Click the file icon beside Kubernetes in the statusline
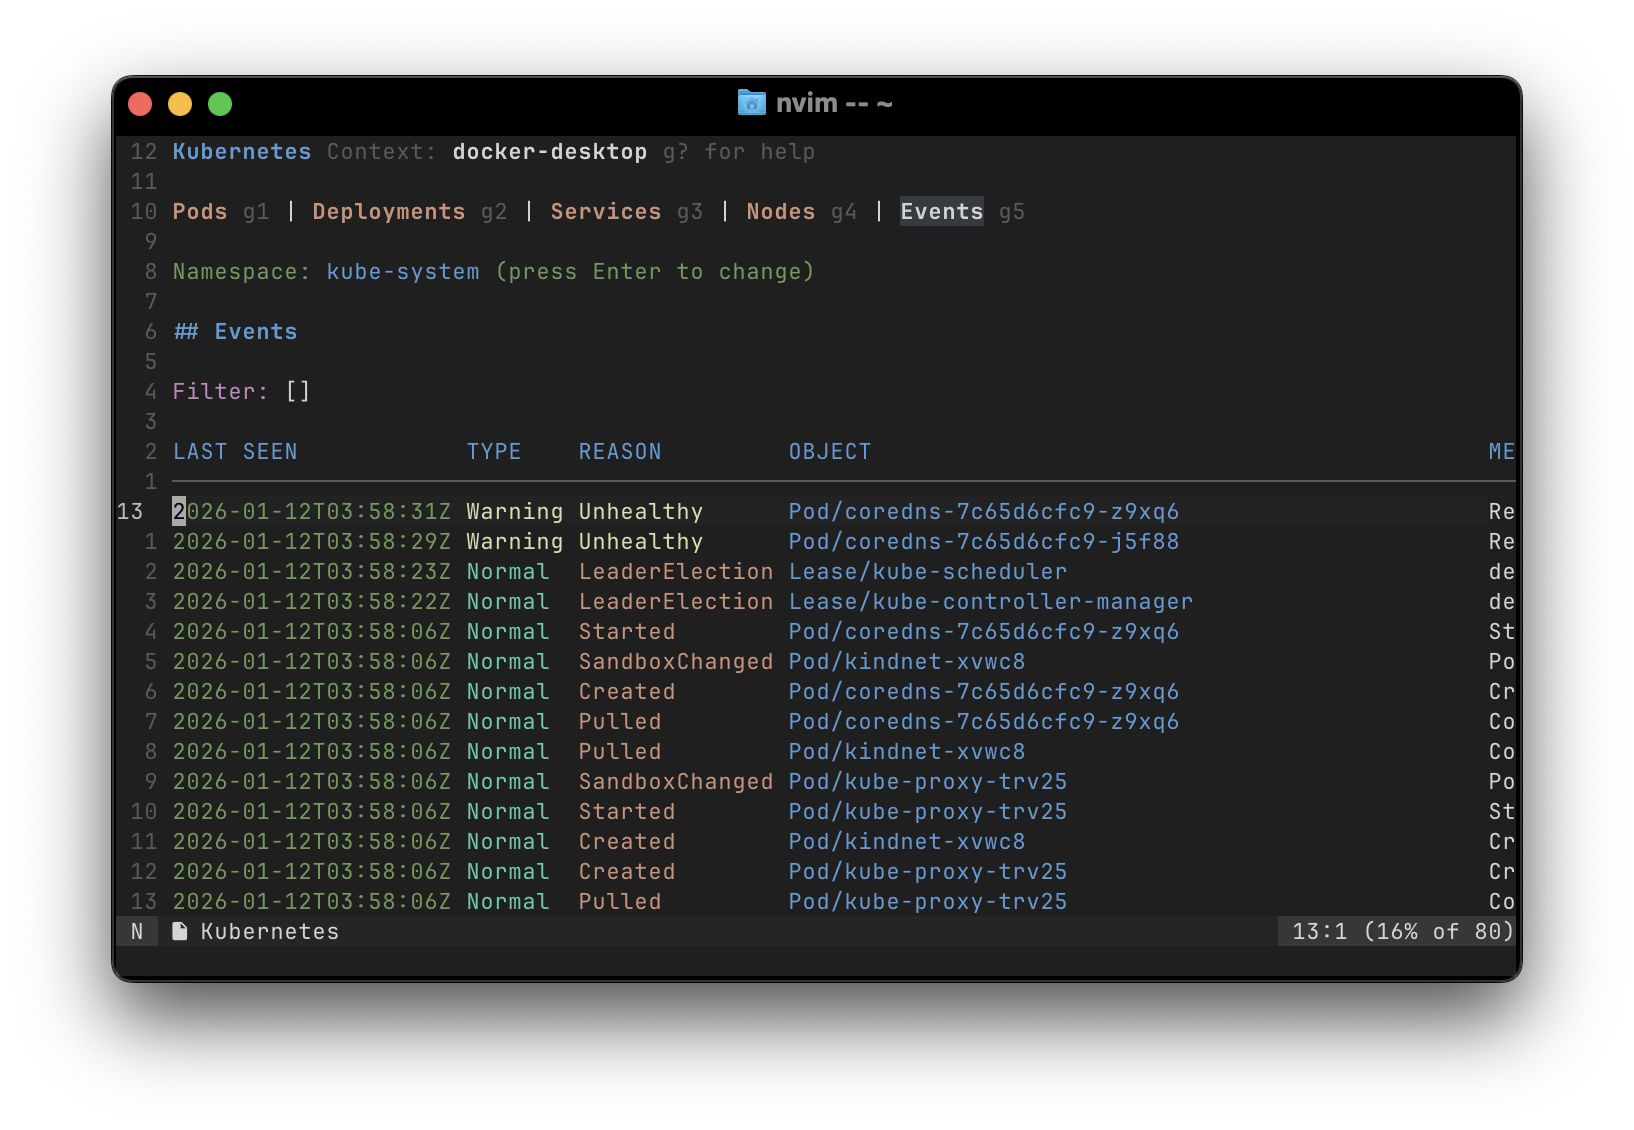The image size is (1634, 1130). [x=180, y=932]
